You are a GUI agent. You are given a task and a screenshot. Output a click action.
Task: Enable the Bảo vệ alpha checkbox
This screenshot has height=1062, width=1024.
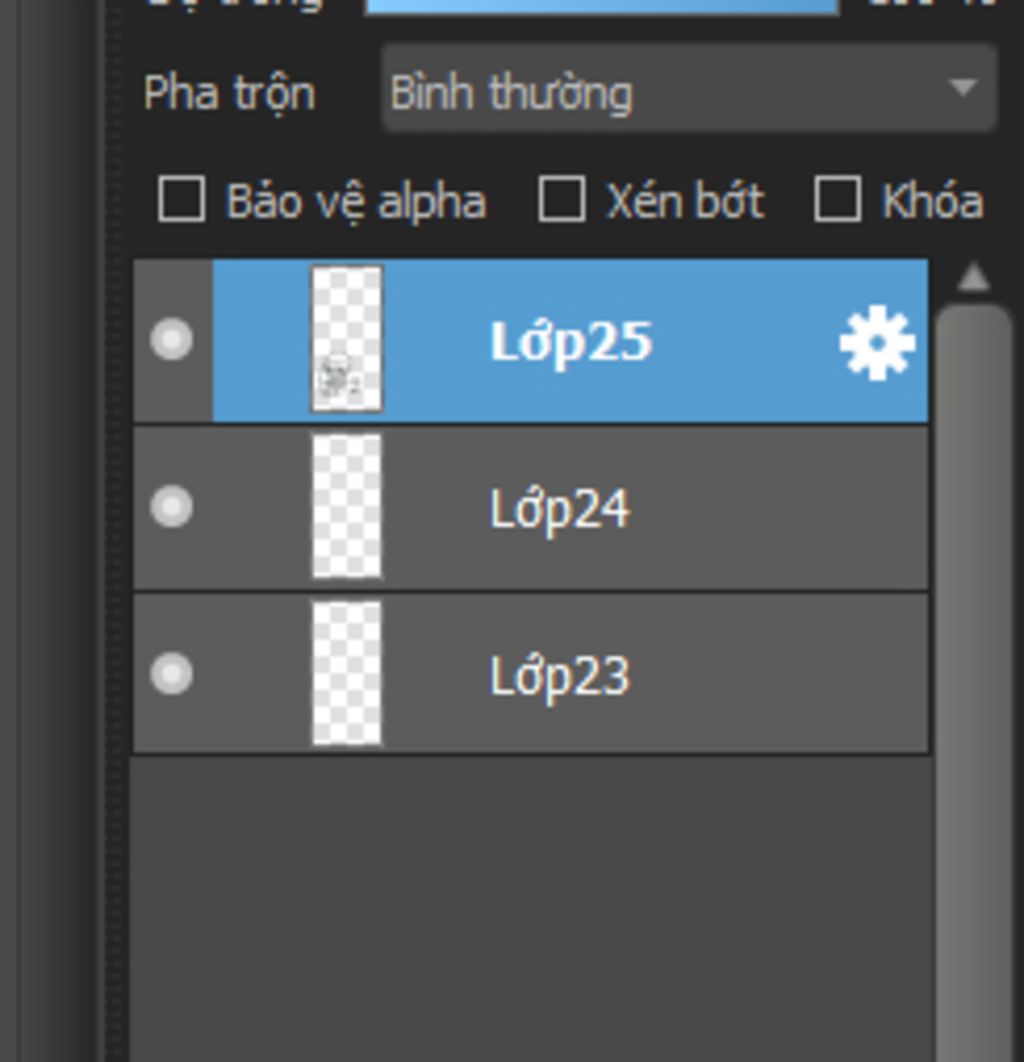[182, 199]
